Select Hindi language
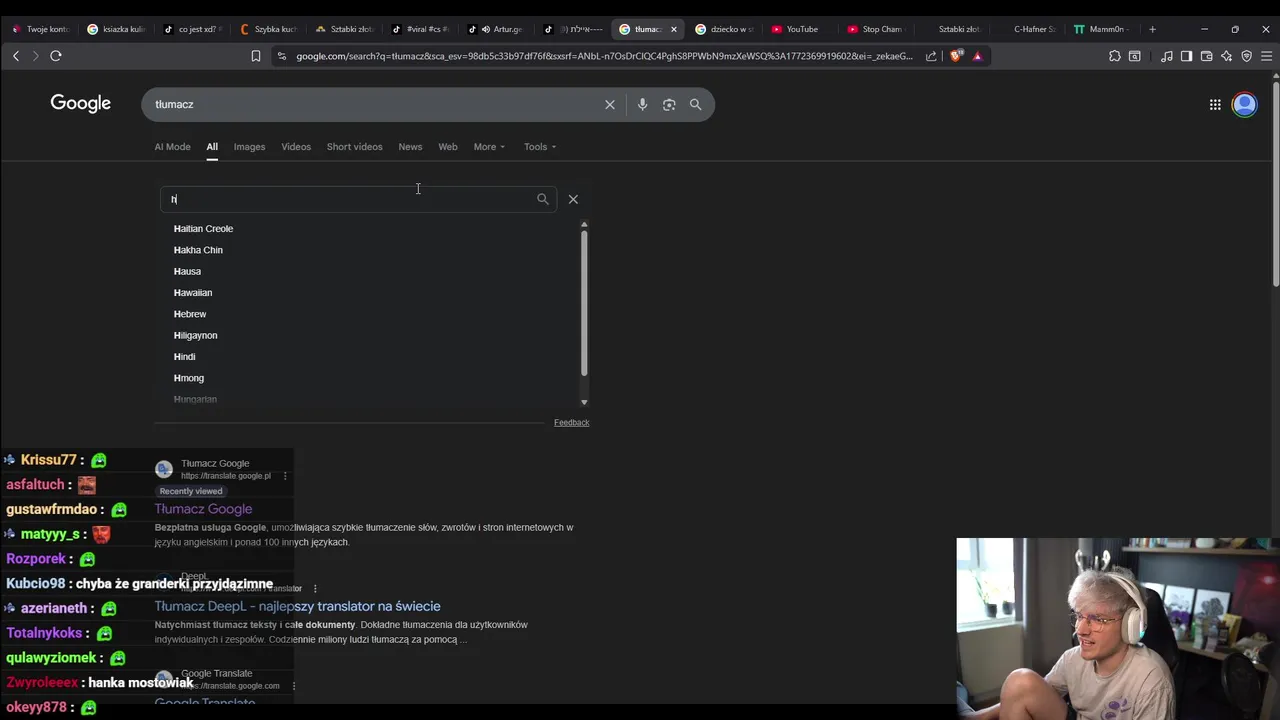1280x720 pixels. [x=184, y=357]
